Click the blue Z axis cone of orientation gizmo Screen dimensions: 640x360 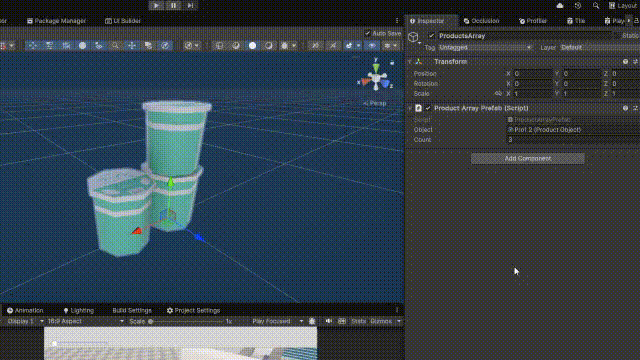[385, 84]
